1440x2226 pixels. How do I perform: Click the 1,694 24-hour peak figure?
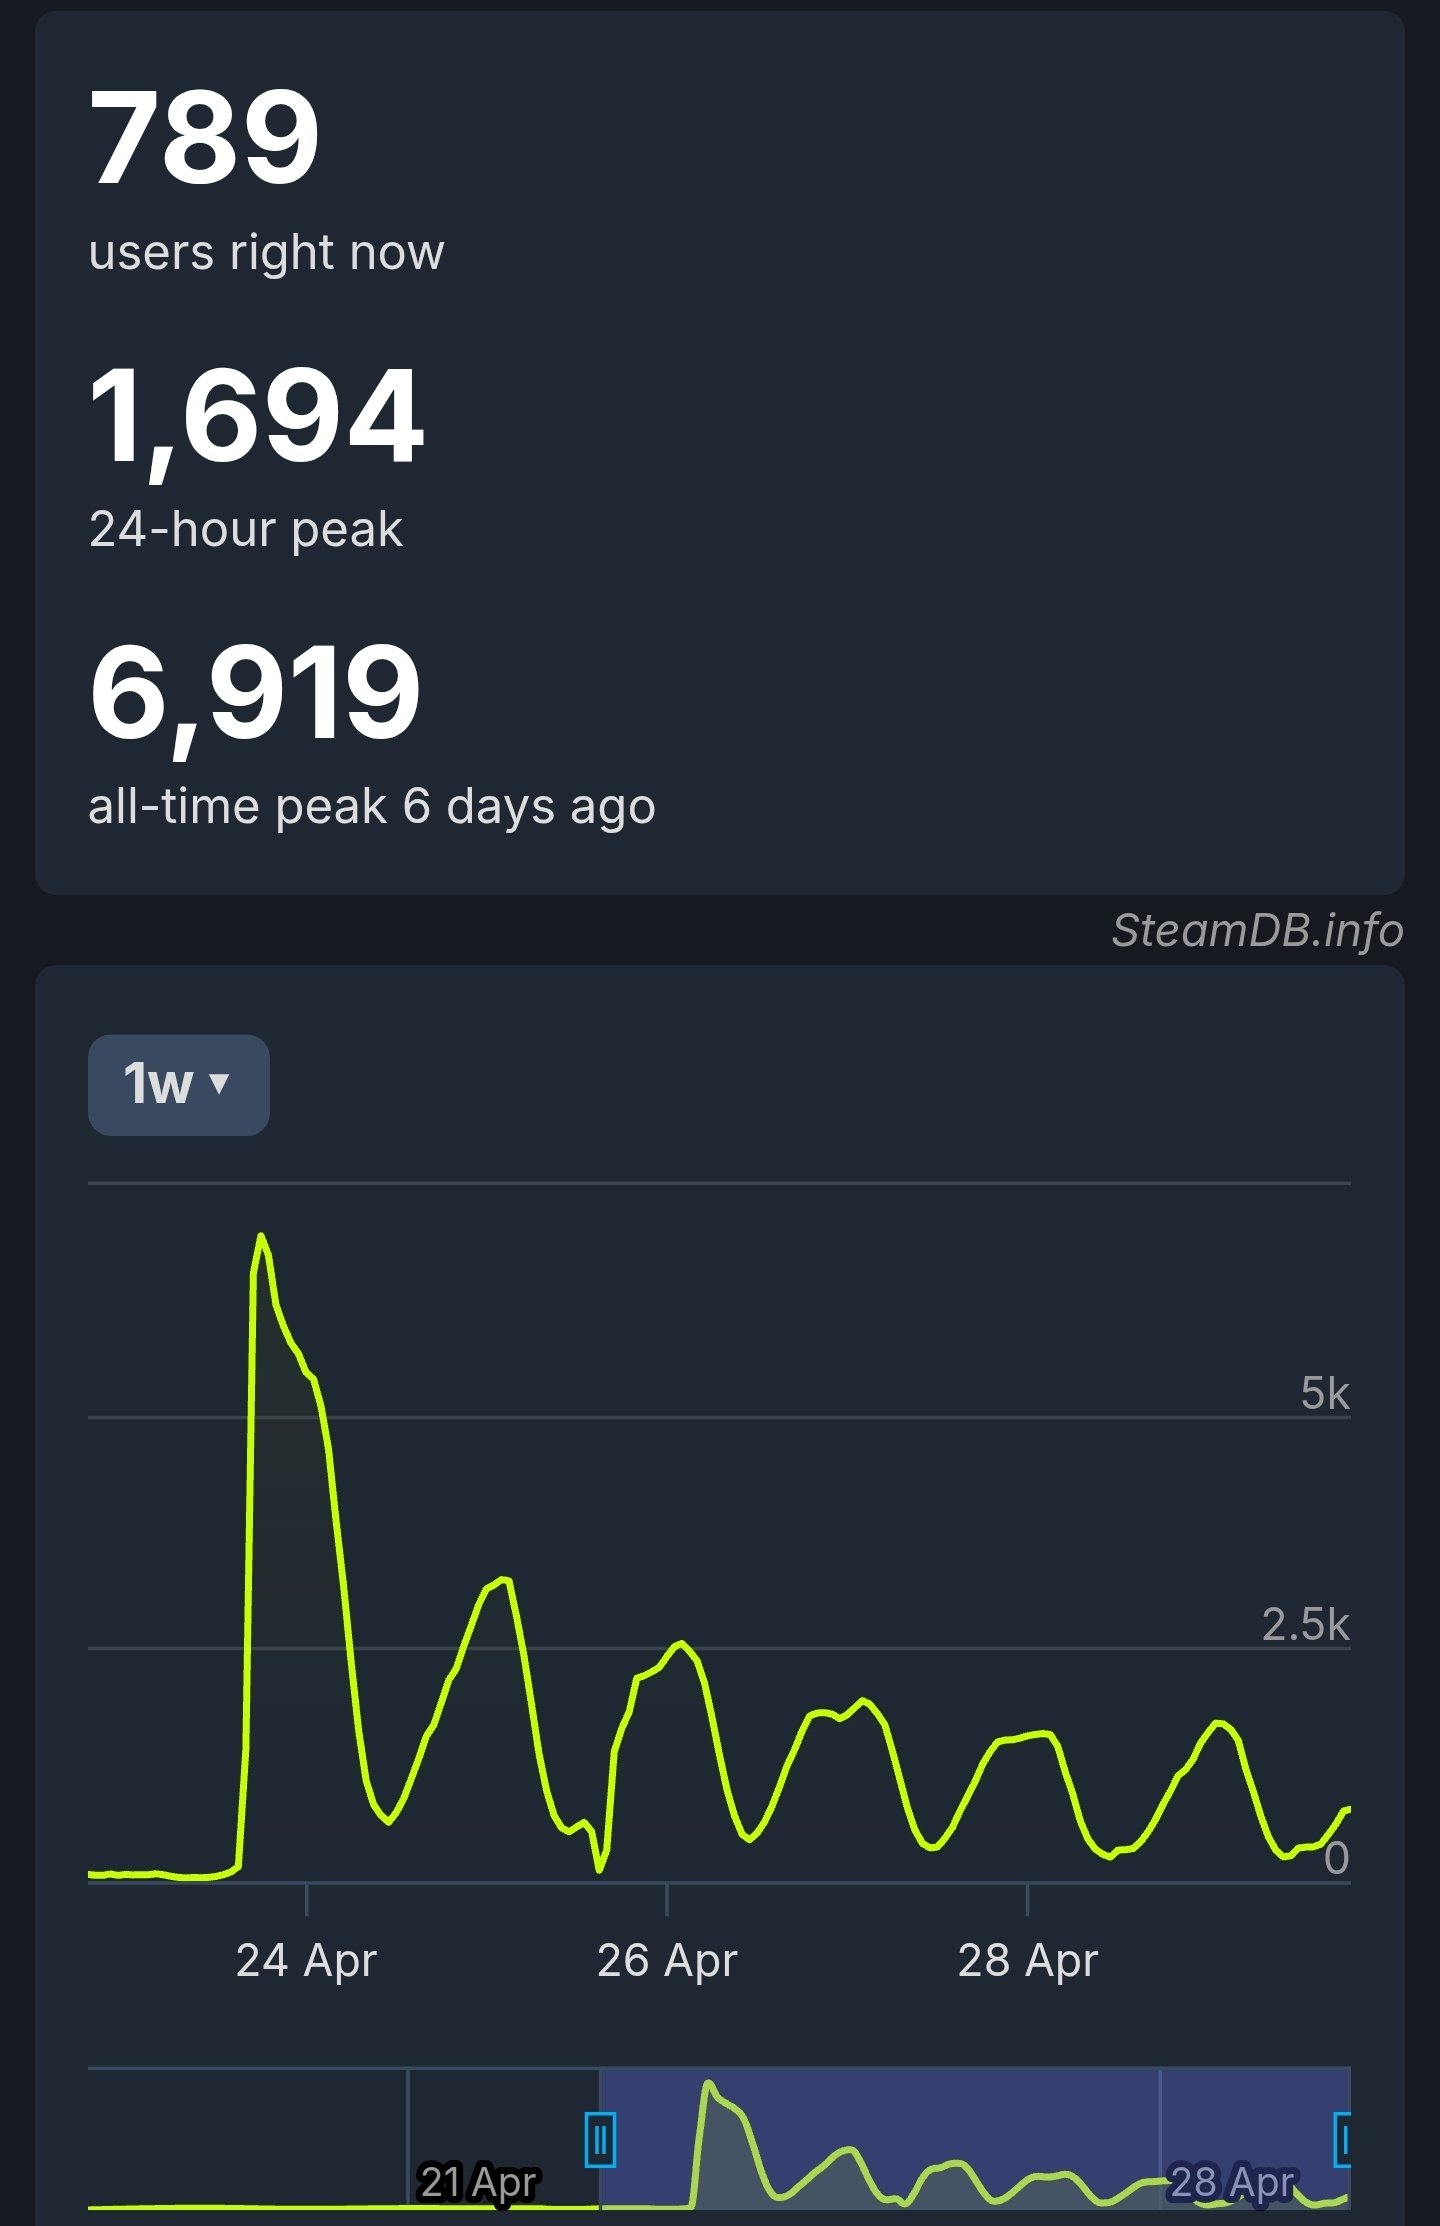tap(256, 416)
